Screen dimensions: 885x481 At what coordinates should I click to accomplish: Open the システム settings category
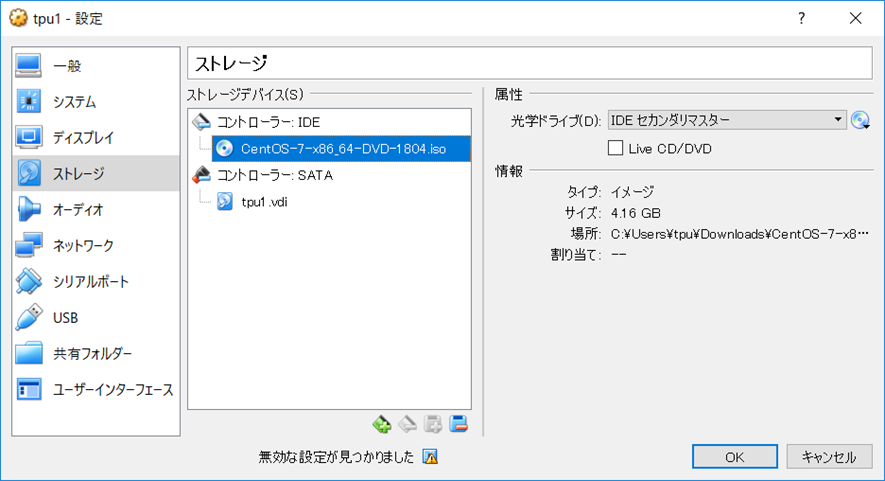pyautogui.click(x=74, y=102)
